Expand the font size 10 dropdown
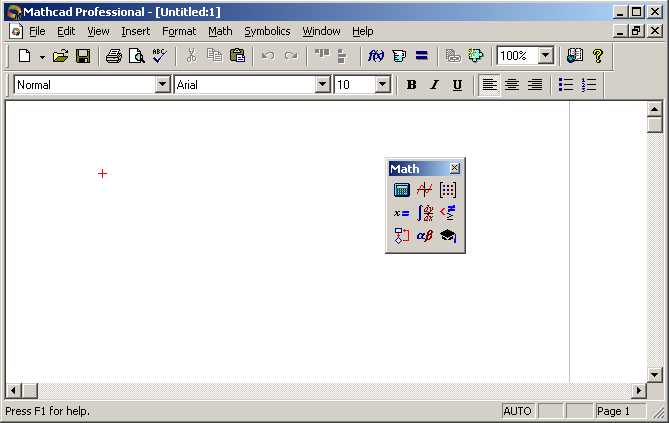 click(x=383, y=85)
